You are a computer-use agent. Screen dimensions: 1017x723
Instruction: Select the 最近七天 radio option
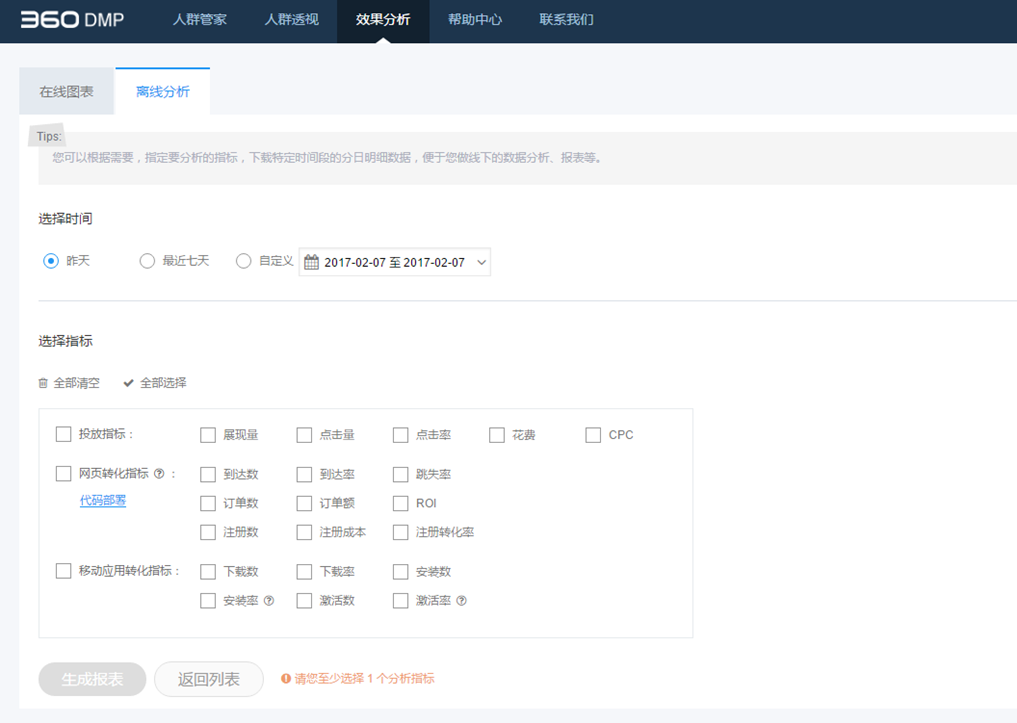click(147, 261)
